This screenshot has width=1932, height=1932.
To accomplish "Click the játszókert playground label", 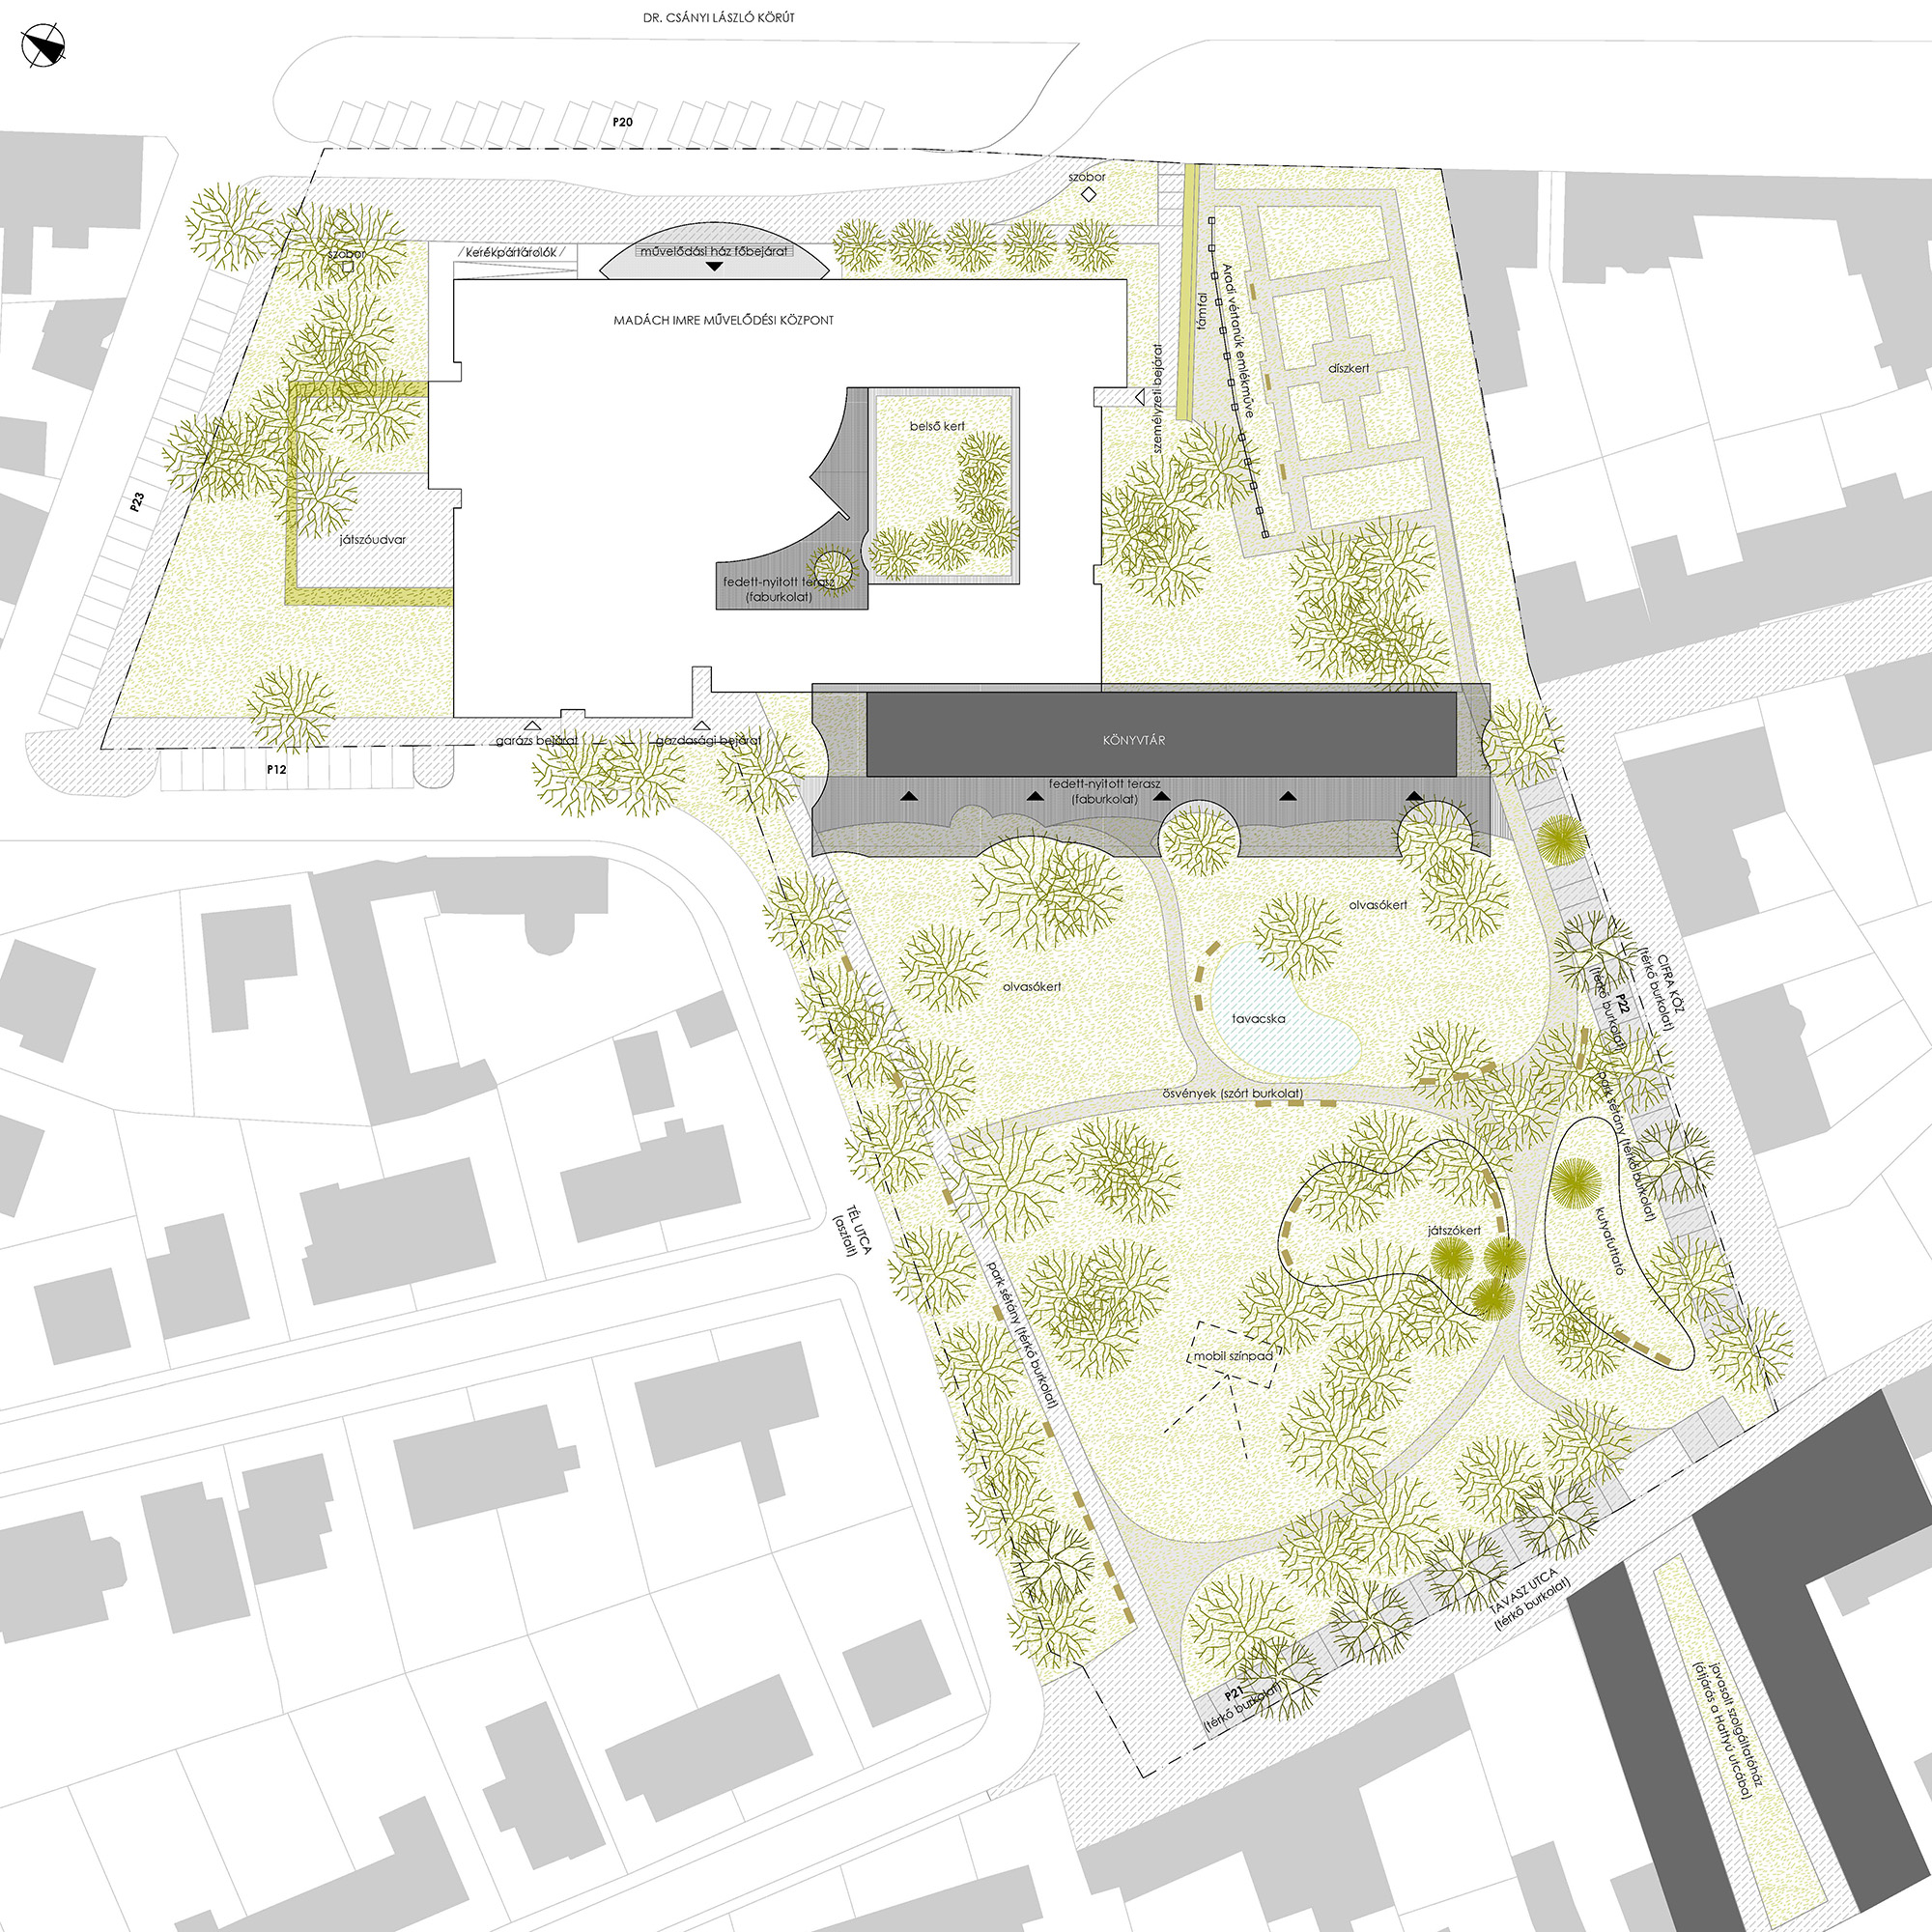I will tap(1454, 1231).
